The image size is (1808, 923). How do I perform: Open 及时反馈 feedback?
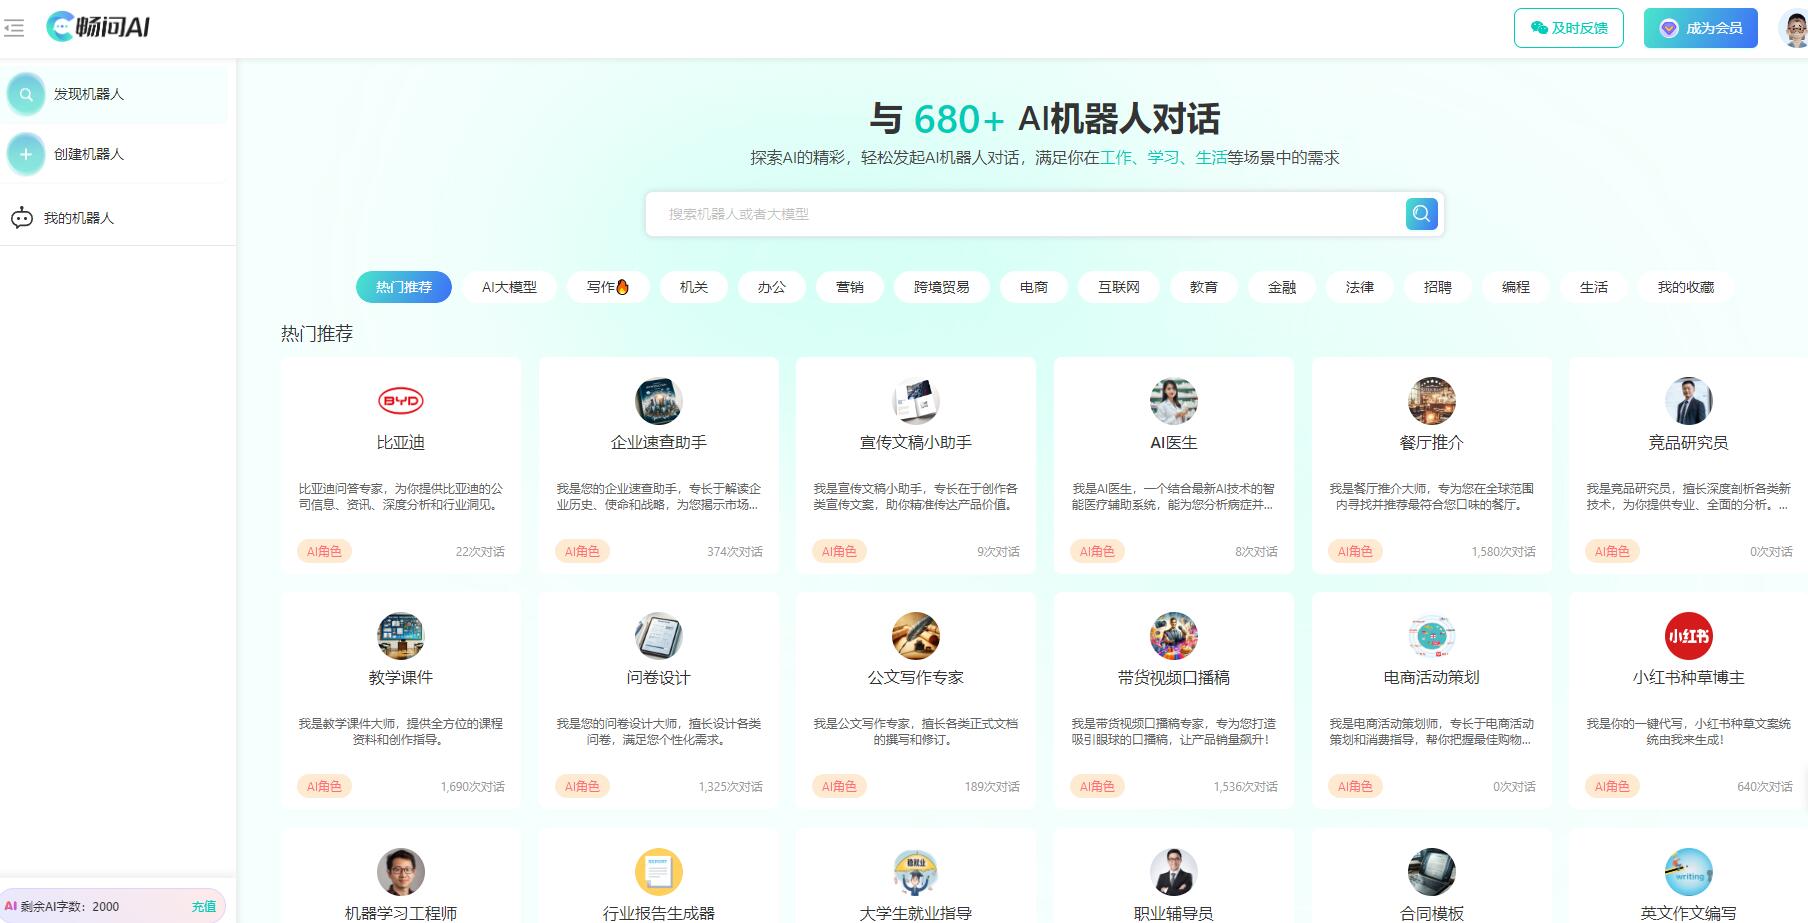(x=1568, y=28)
